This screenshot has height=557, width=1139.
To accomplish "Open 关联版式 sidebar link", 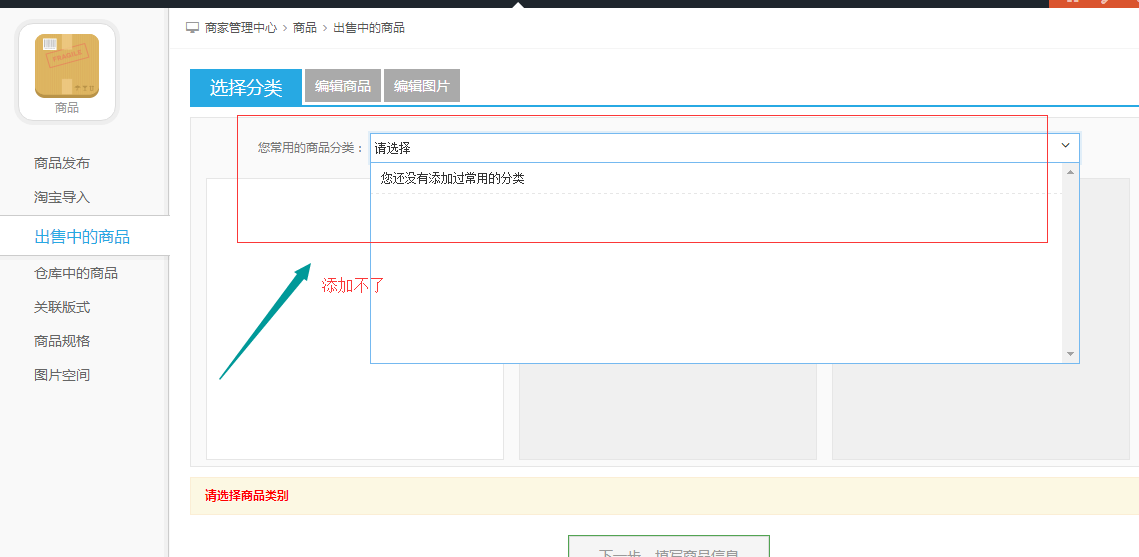I will tap(62, 307).
